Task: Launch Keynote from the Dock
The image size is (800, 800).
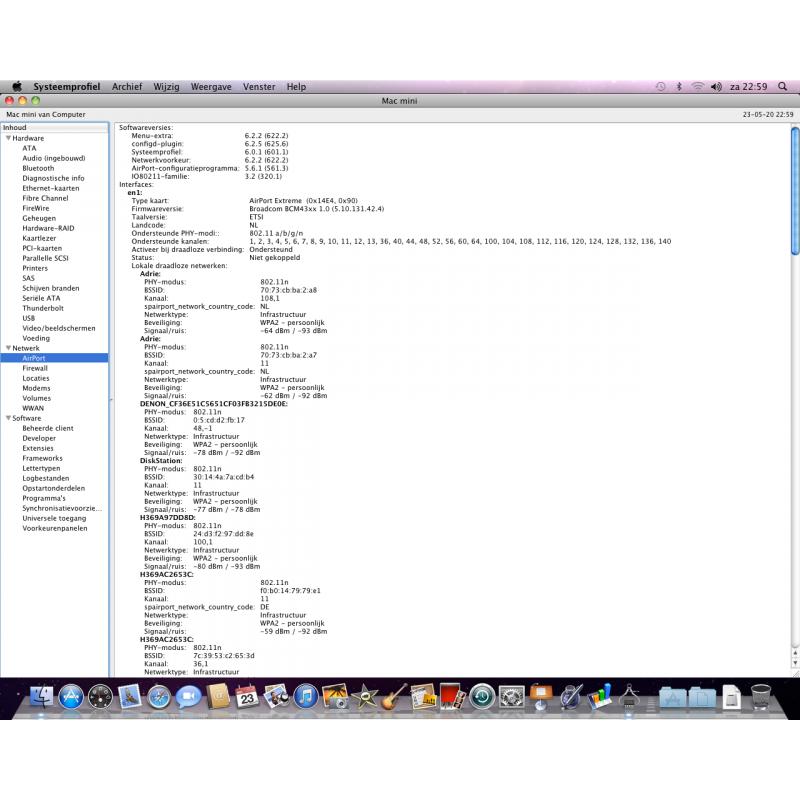Action: (541, 696)
